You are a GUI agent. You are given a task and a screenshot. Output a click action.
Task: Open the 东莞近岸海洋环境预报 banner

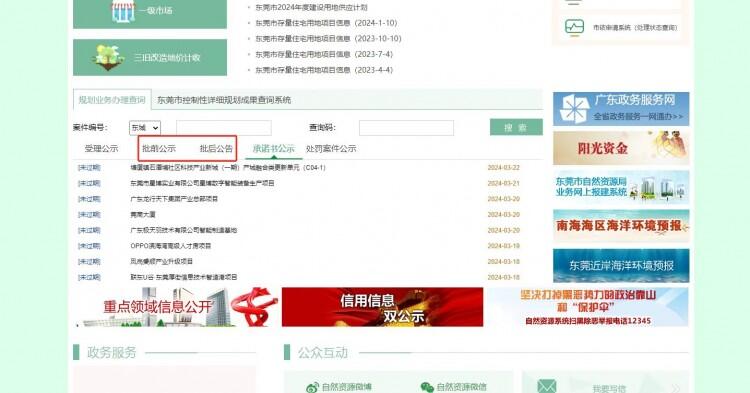[621, 265]
